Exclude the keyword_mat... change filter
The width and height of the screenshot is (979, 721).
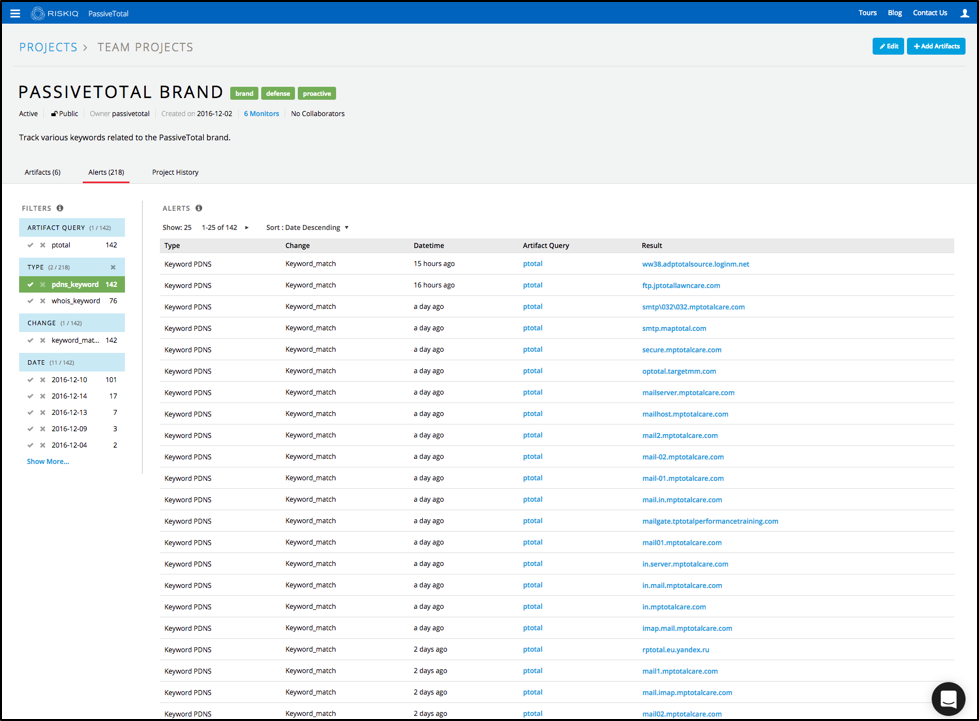pos(42,340)
